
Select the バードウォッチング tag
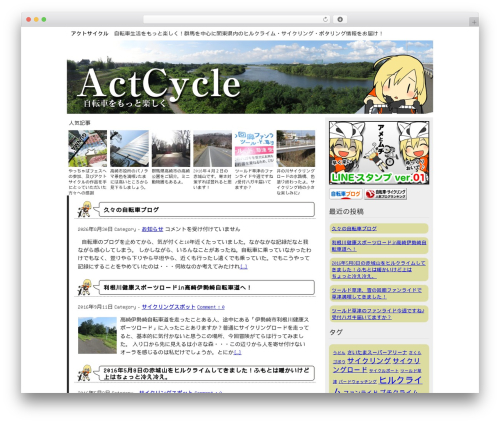point(358,381)
